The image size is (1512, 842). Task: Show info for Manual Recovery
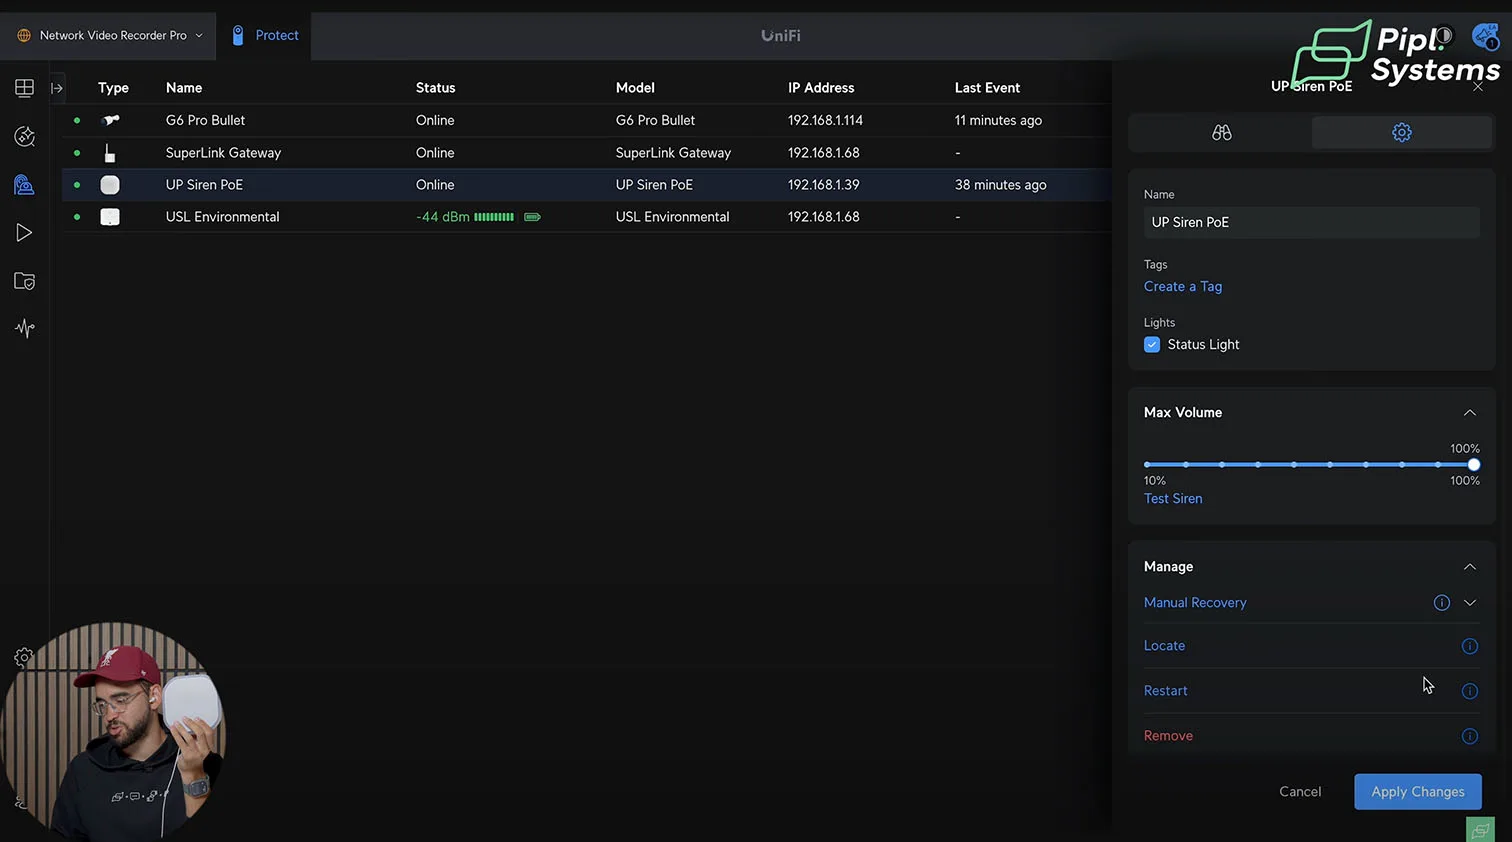point(1441,602)
